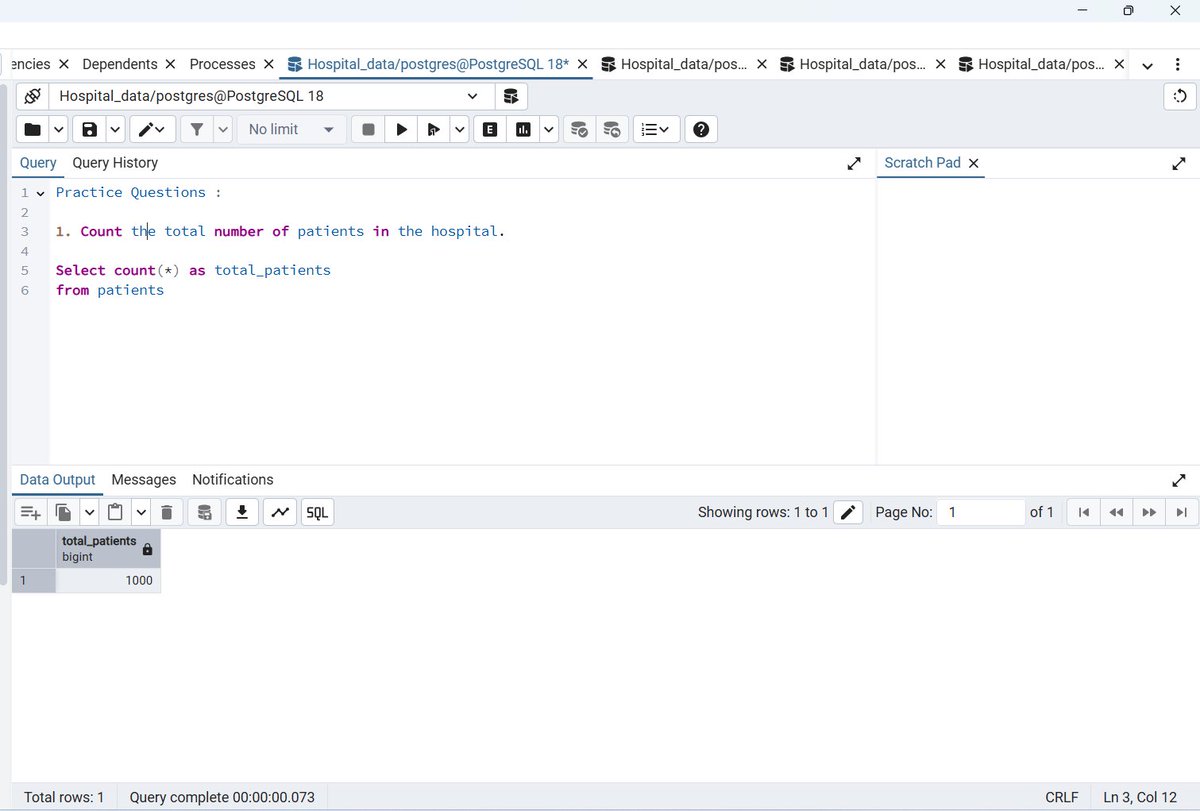Click the new query tool database icon
Image resolution: width=1200 pixels, height=811 pixels.
[511, 97]
